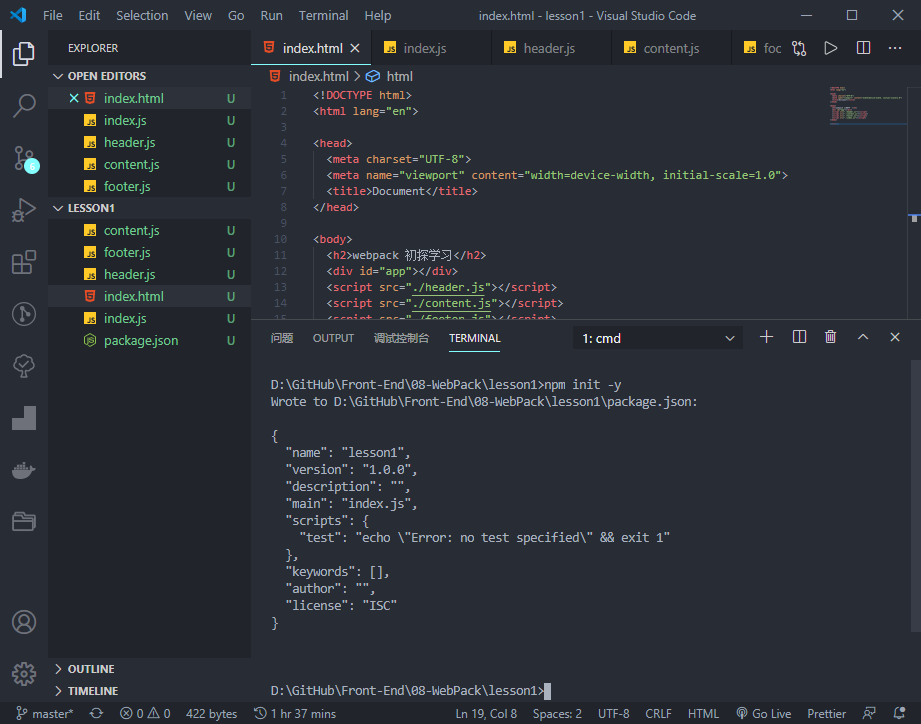Click Spaces: 2 indentation setting

pos(557,713)
